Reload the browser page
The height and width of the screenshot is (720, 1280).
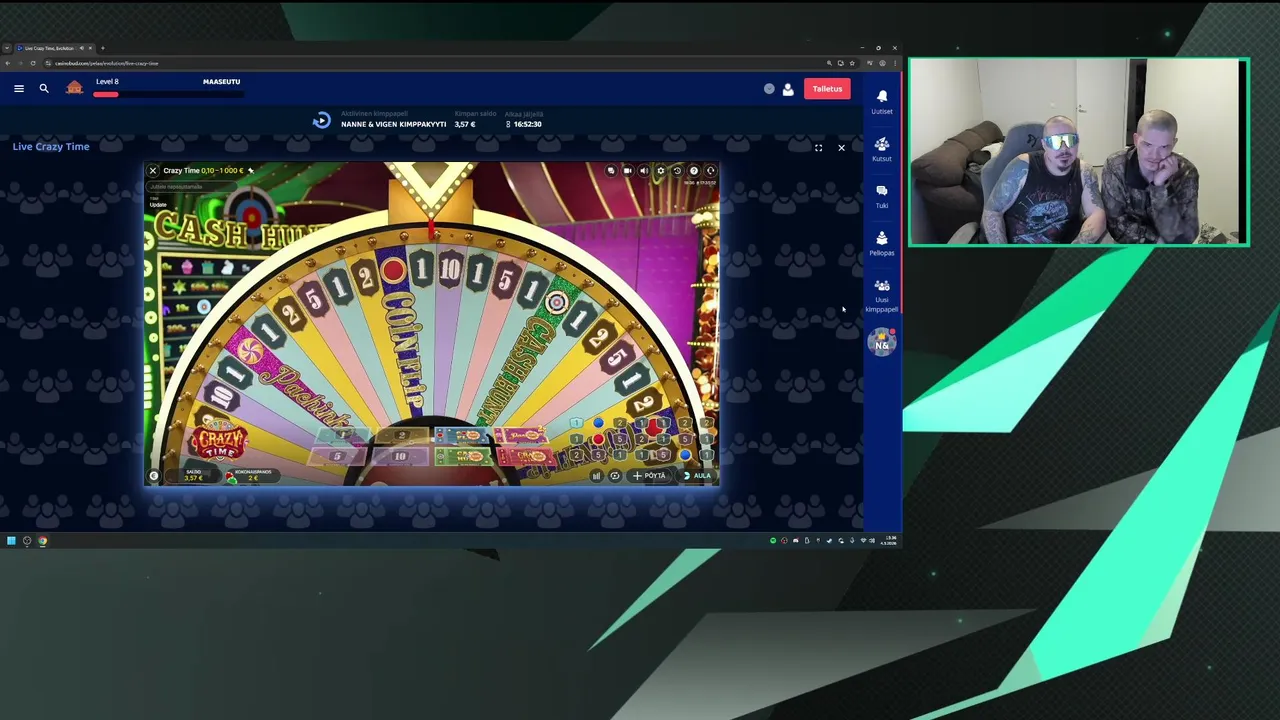click(33, 63)
